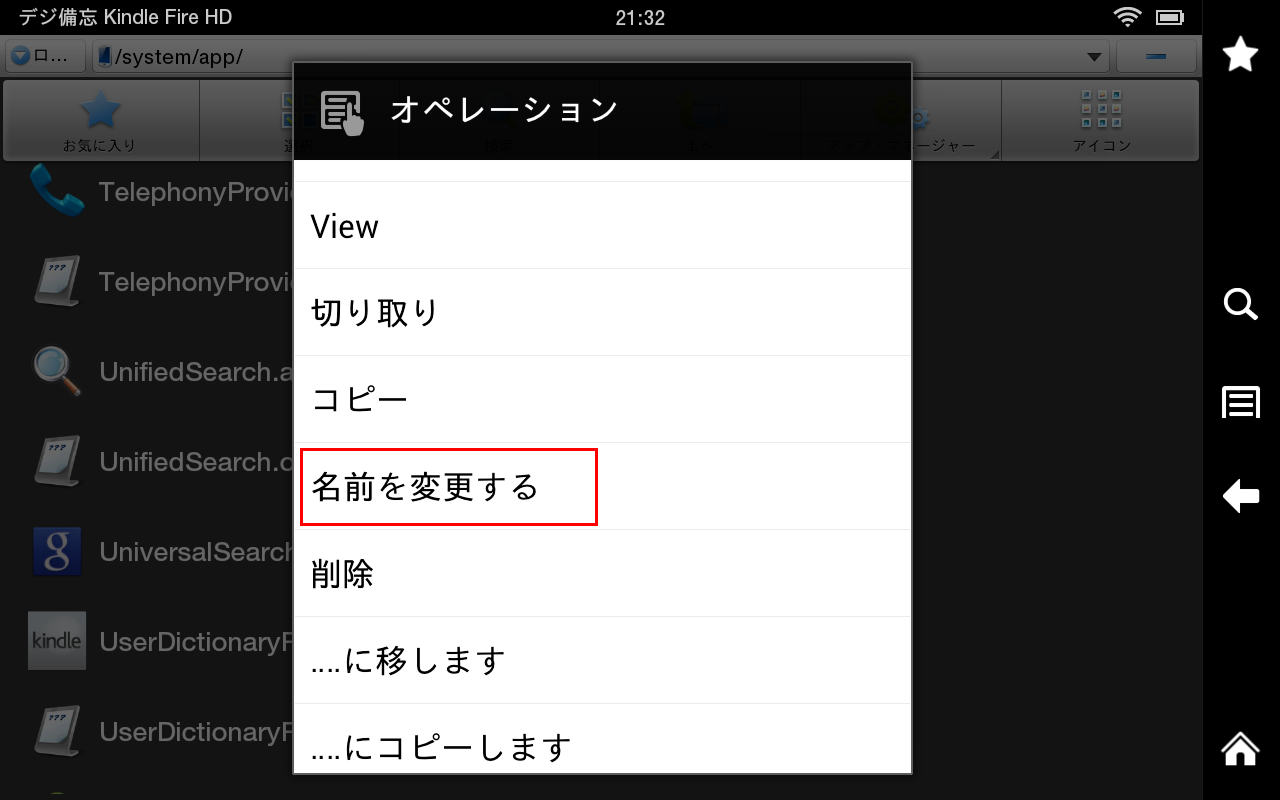Select 名前を変更する menu entry

pos(602,487)
